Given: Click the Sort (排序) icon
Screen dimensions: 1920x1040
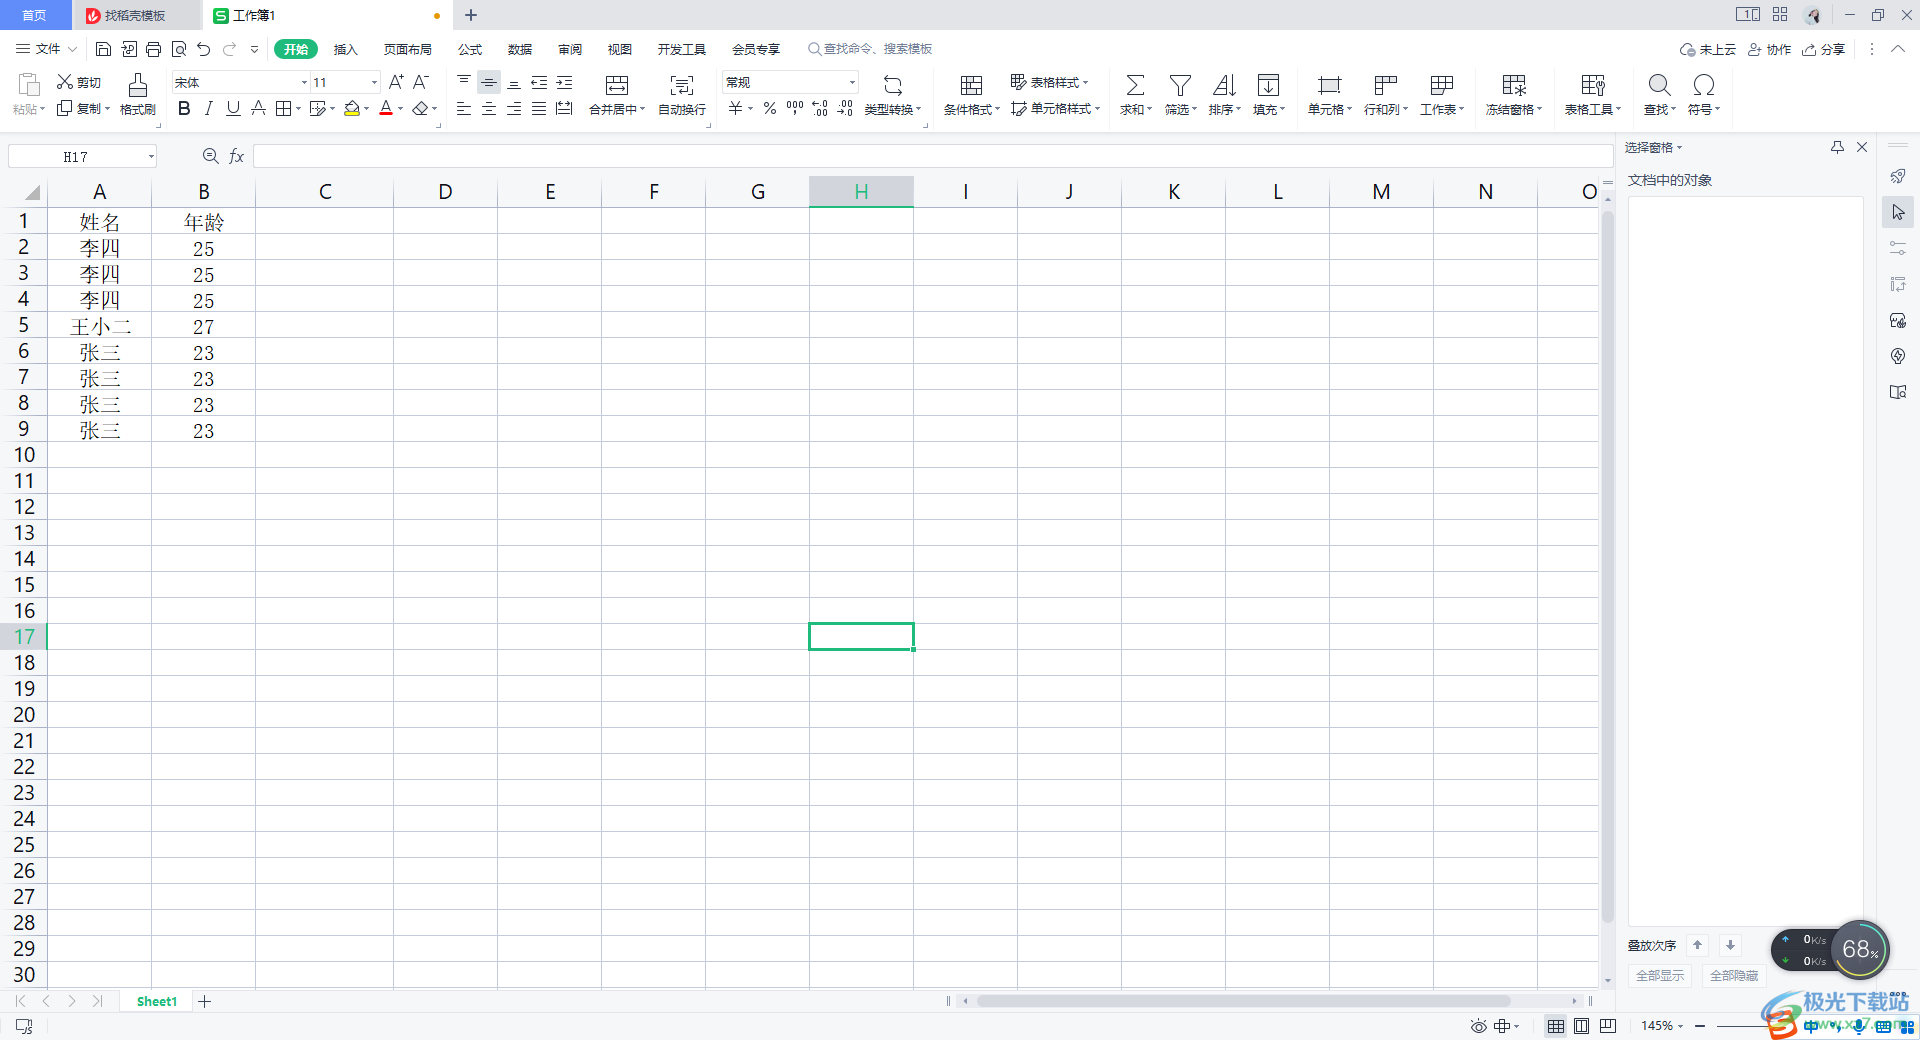Looking at the screenshot, I should 1224,85.
